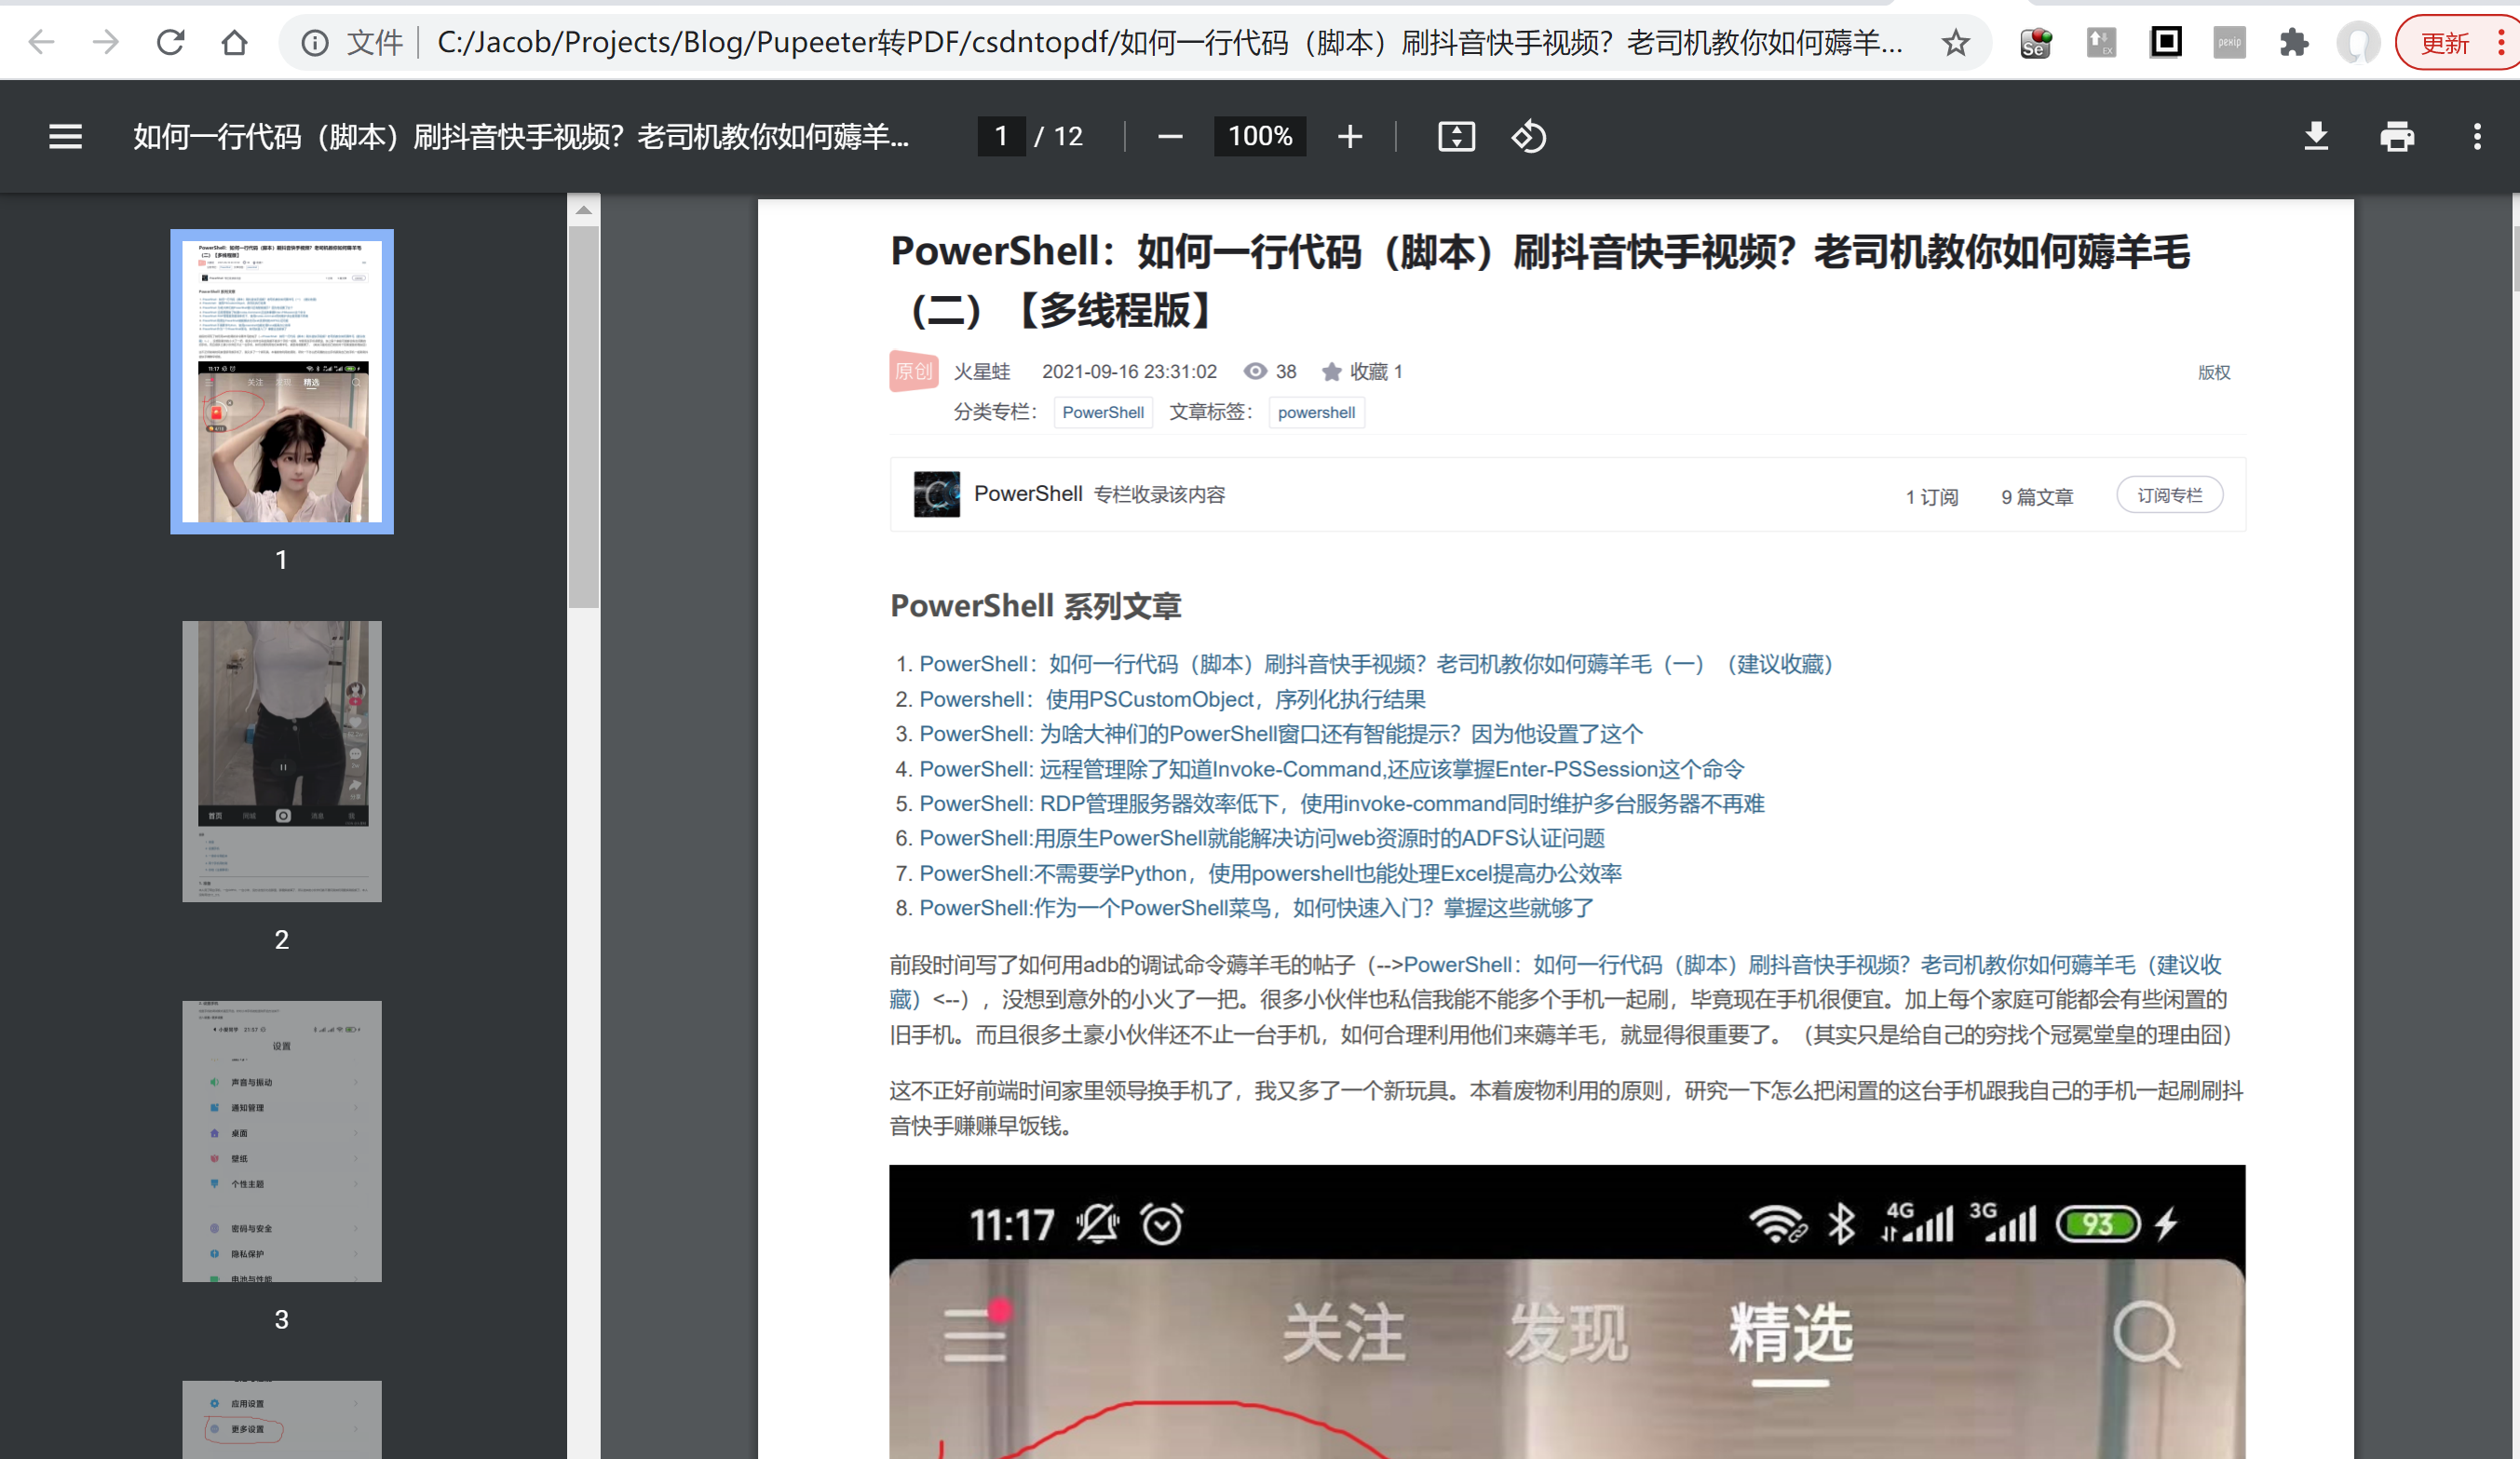Zoom in the PDF

pyautogui.click(x=1350, y=136)
